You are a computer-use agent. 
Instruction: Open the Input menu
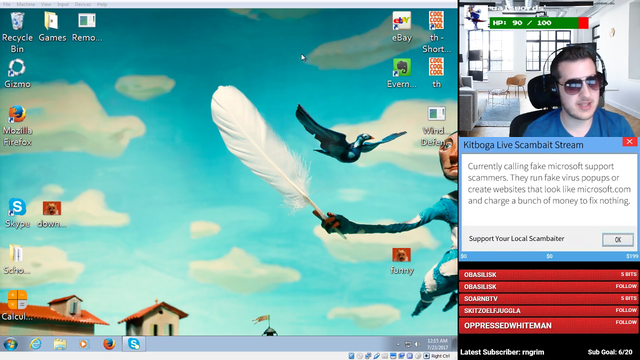(x=63, y=4)
